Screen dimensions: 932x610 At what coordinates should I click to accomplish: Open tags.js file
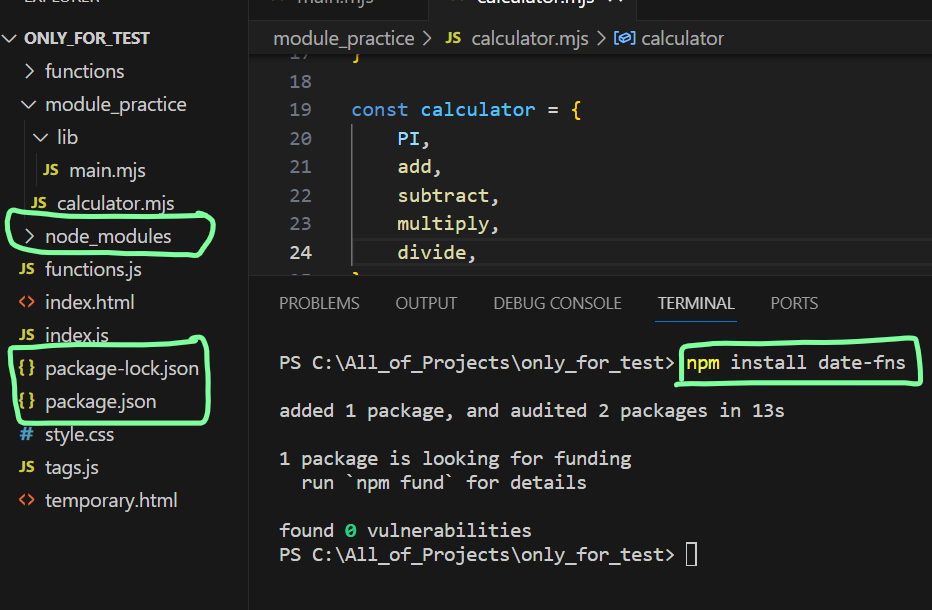[72, 468]
